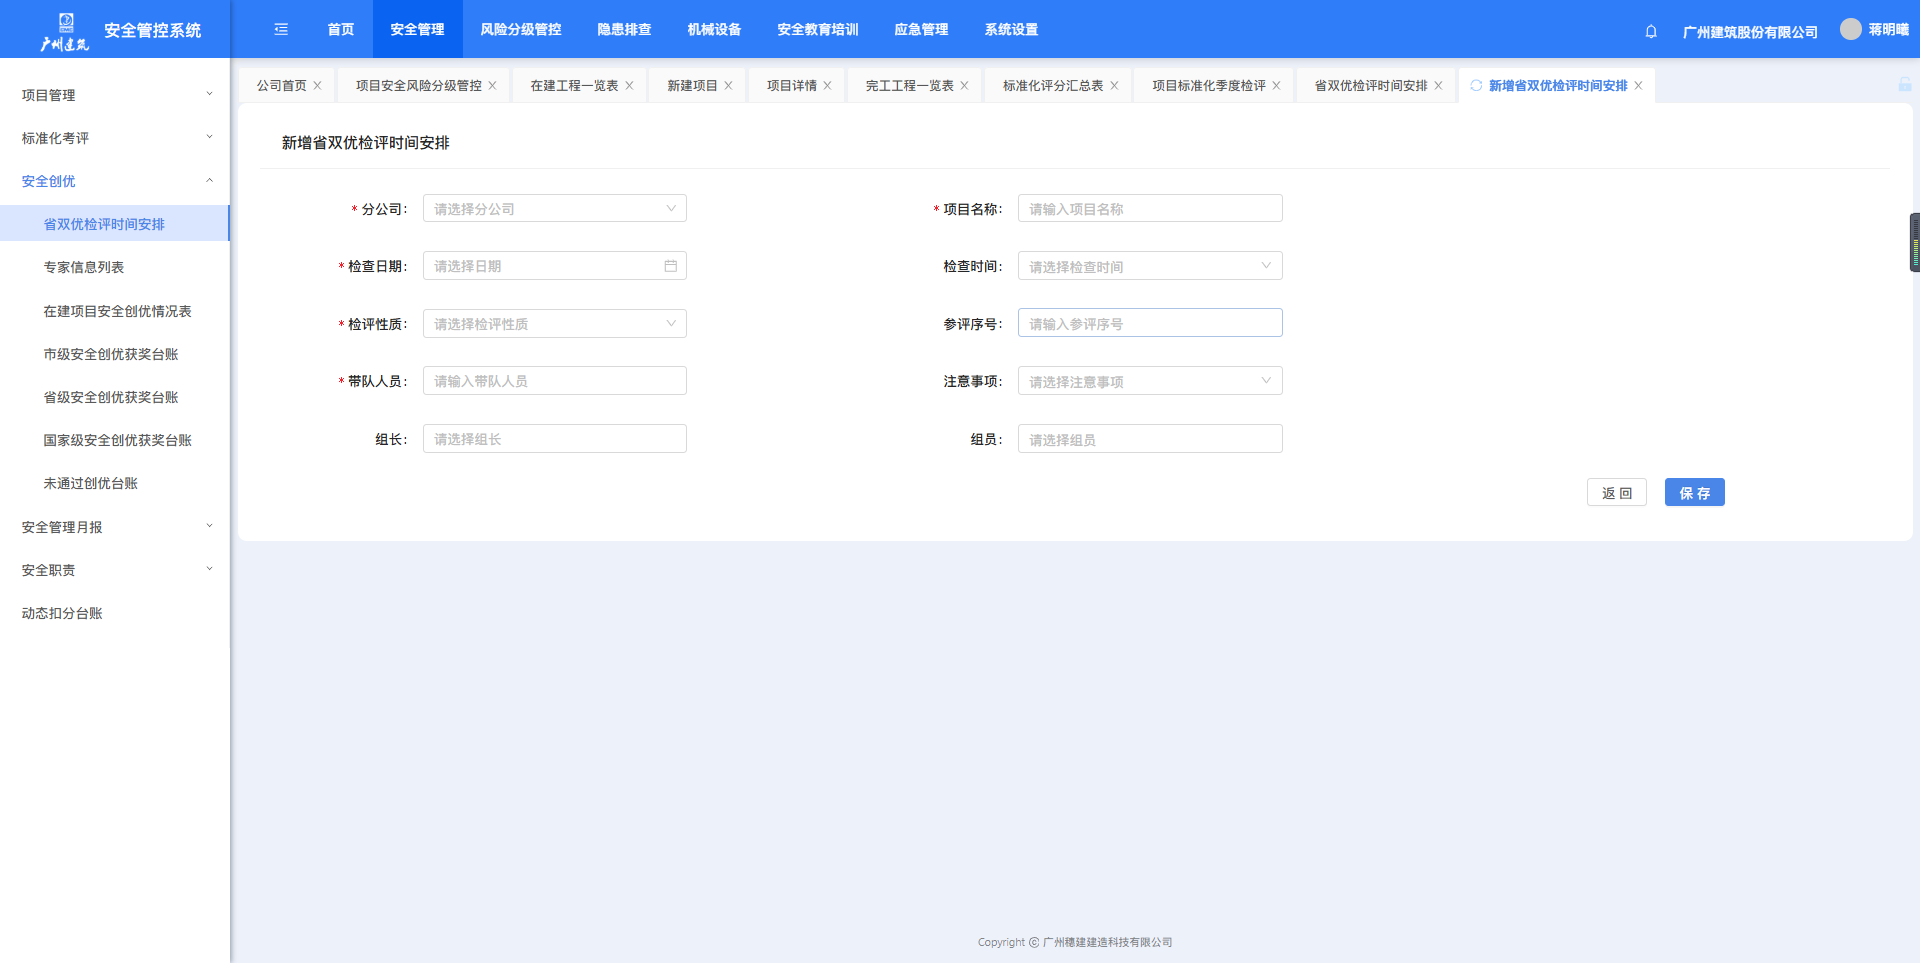Open the 注意事项 dropdown
The image size is (1920, 963).
pyautogui.click(x=1149, y=381)
